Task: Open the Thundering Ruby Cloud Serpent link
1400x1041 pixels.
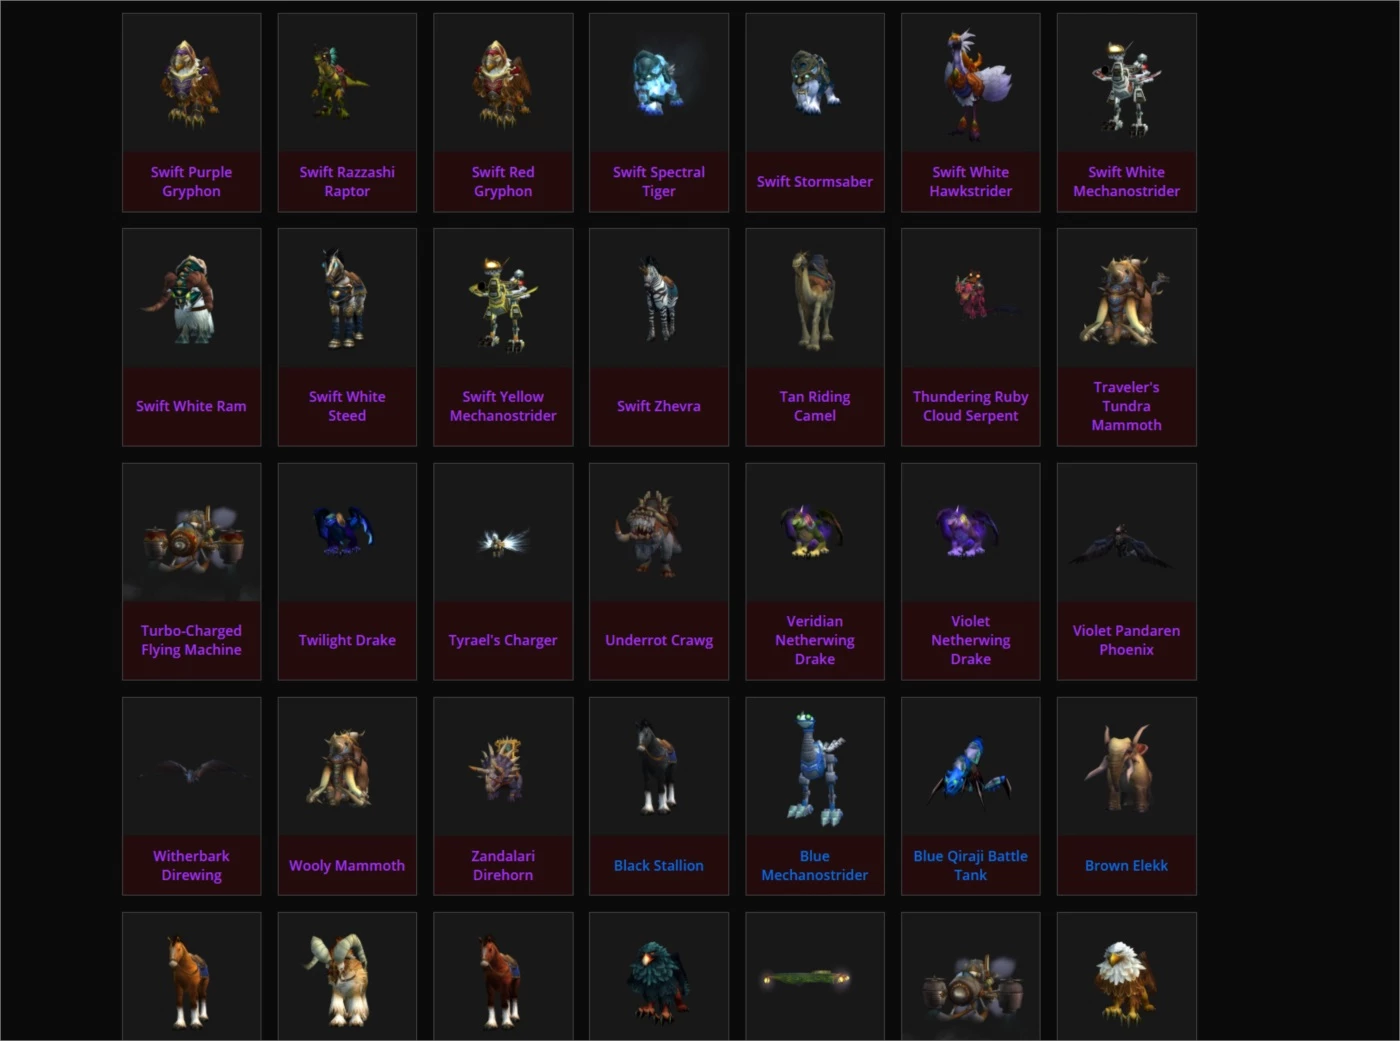Action: (x=970, y=406)
